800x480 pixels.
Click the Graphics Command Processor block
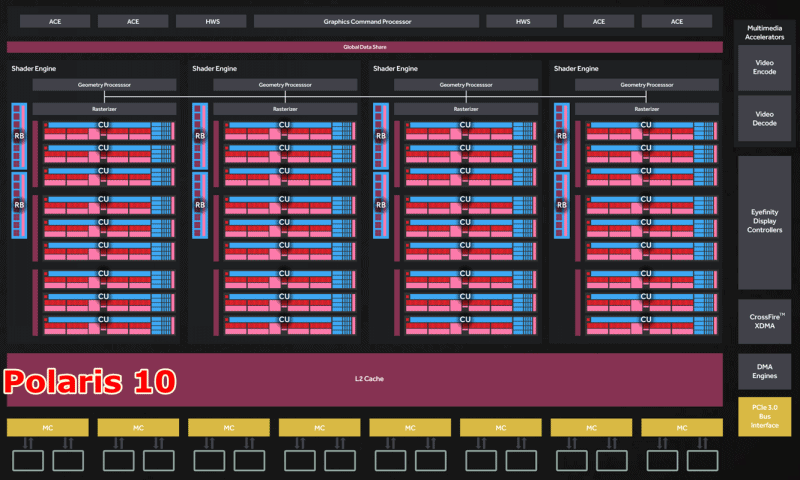pyautogui.click(x=365, y=21)
